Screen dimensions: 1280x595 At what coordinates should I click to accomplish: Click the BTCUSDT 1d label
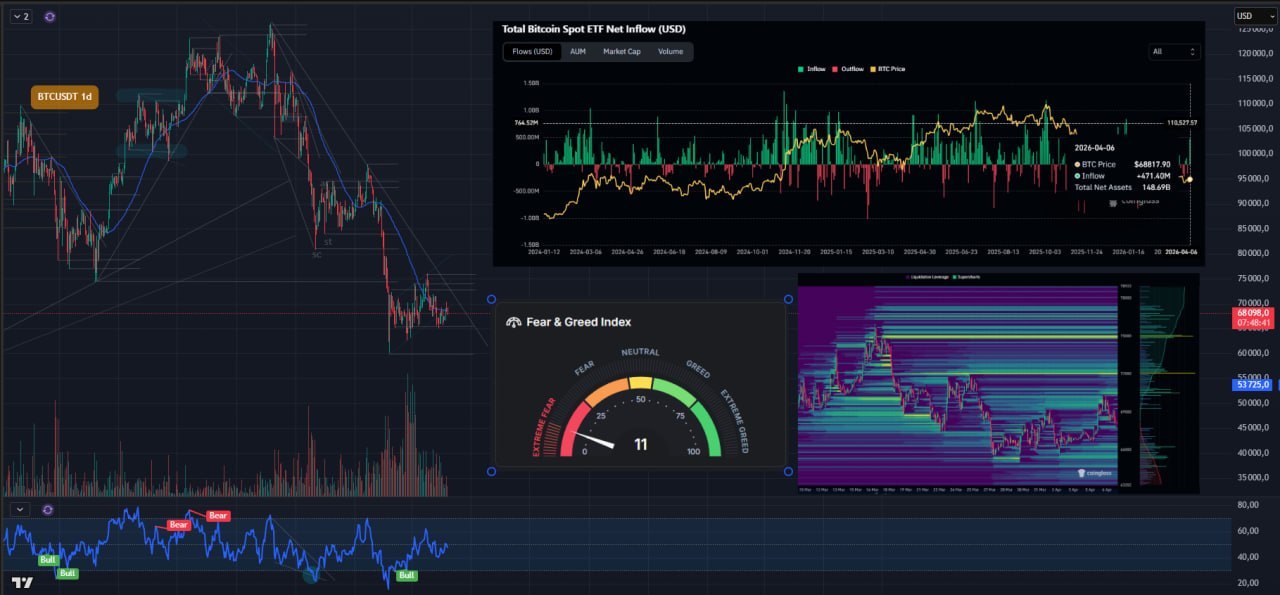[x=64, y=97]
